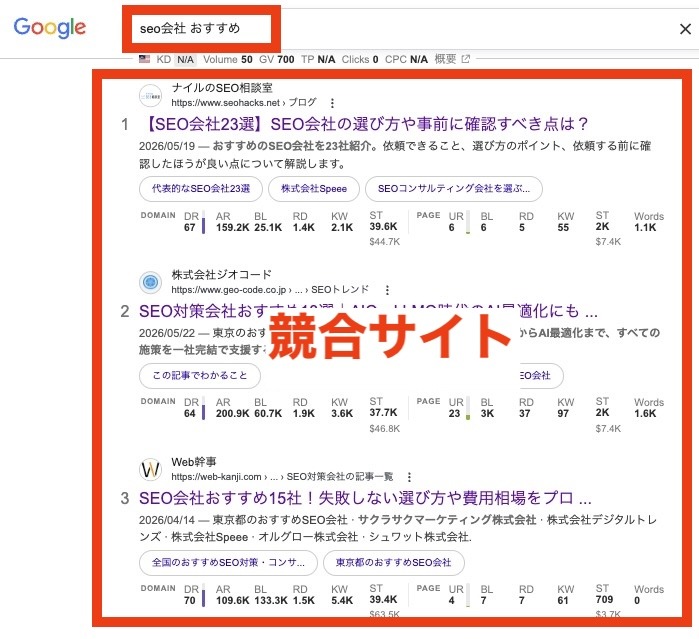
Task: Click the 株式会社Speee sitelink chip
Action: tap(314, 189)
